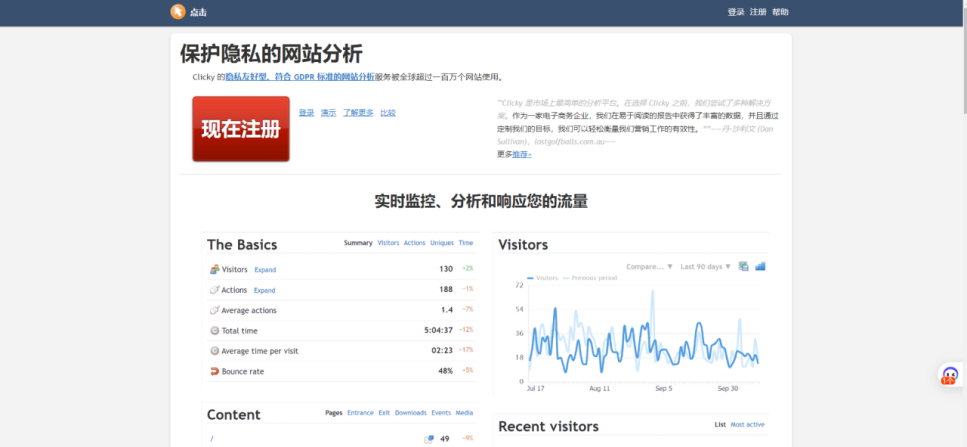Select the Pages tab in Content
The width and height of the screenshot is (967, 447).
pyautogui.click(x=334, y=413)
